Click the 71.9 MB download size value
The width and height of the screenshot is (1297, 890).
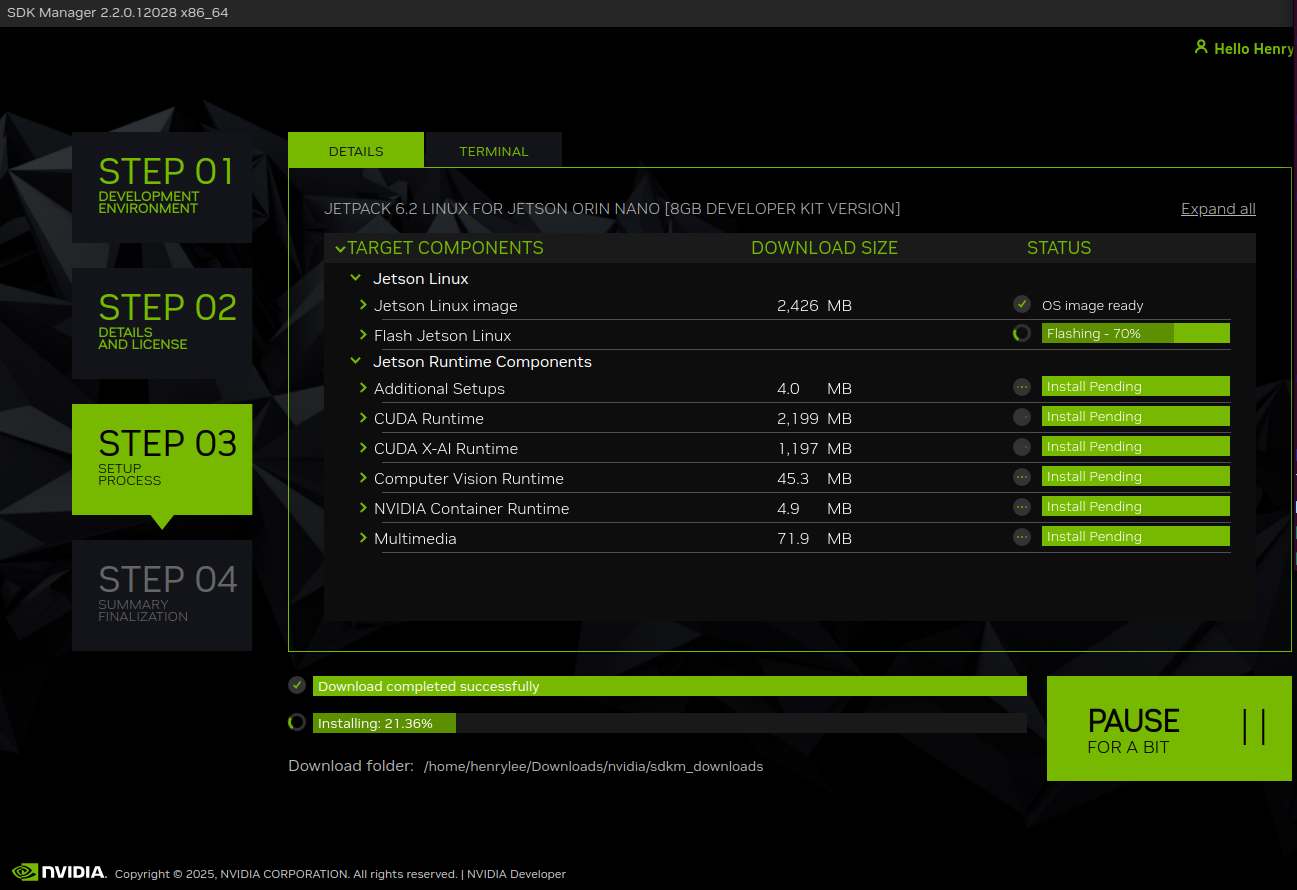[x=814, y=539]
